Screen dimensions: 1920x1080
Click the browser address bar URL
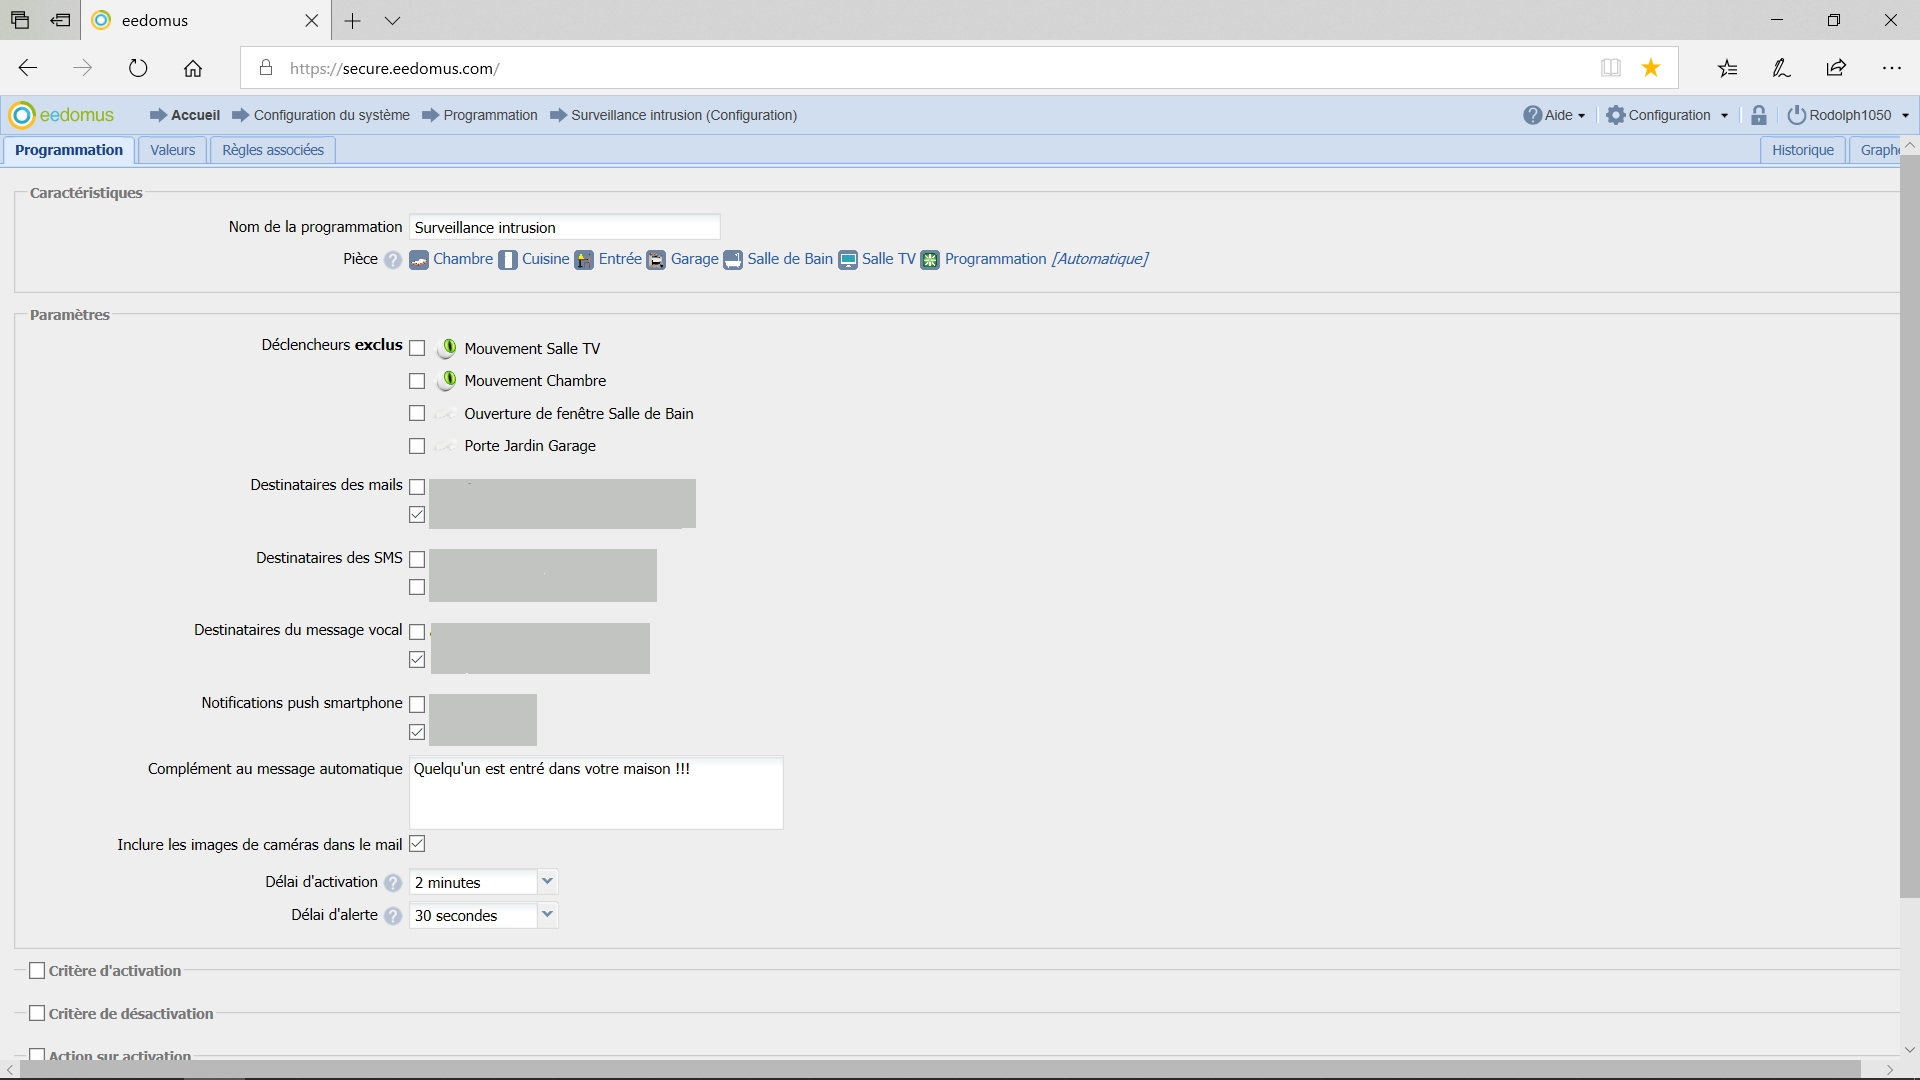click(395, 68)
